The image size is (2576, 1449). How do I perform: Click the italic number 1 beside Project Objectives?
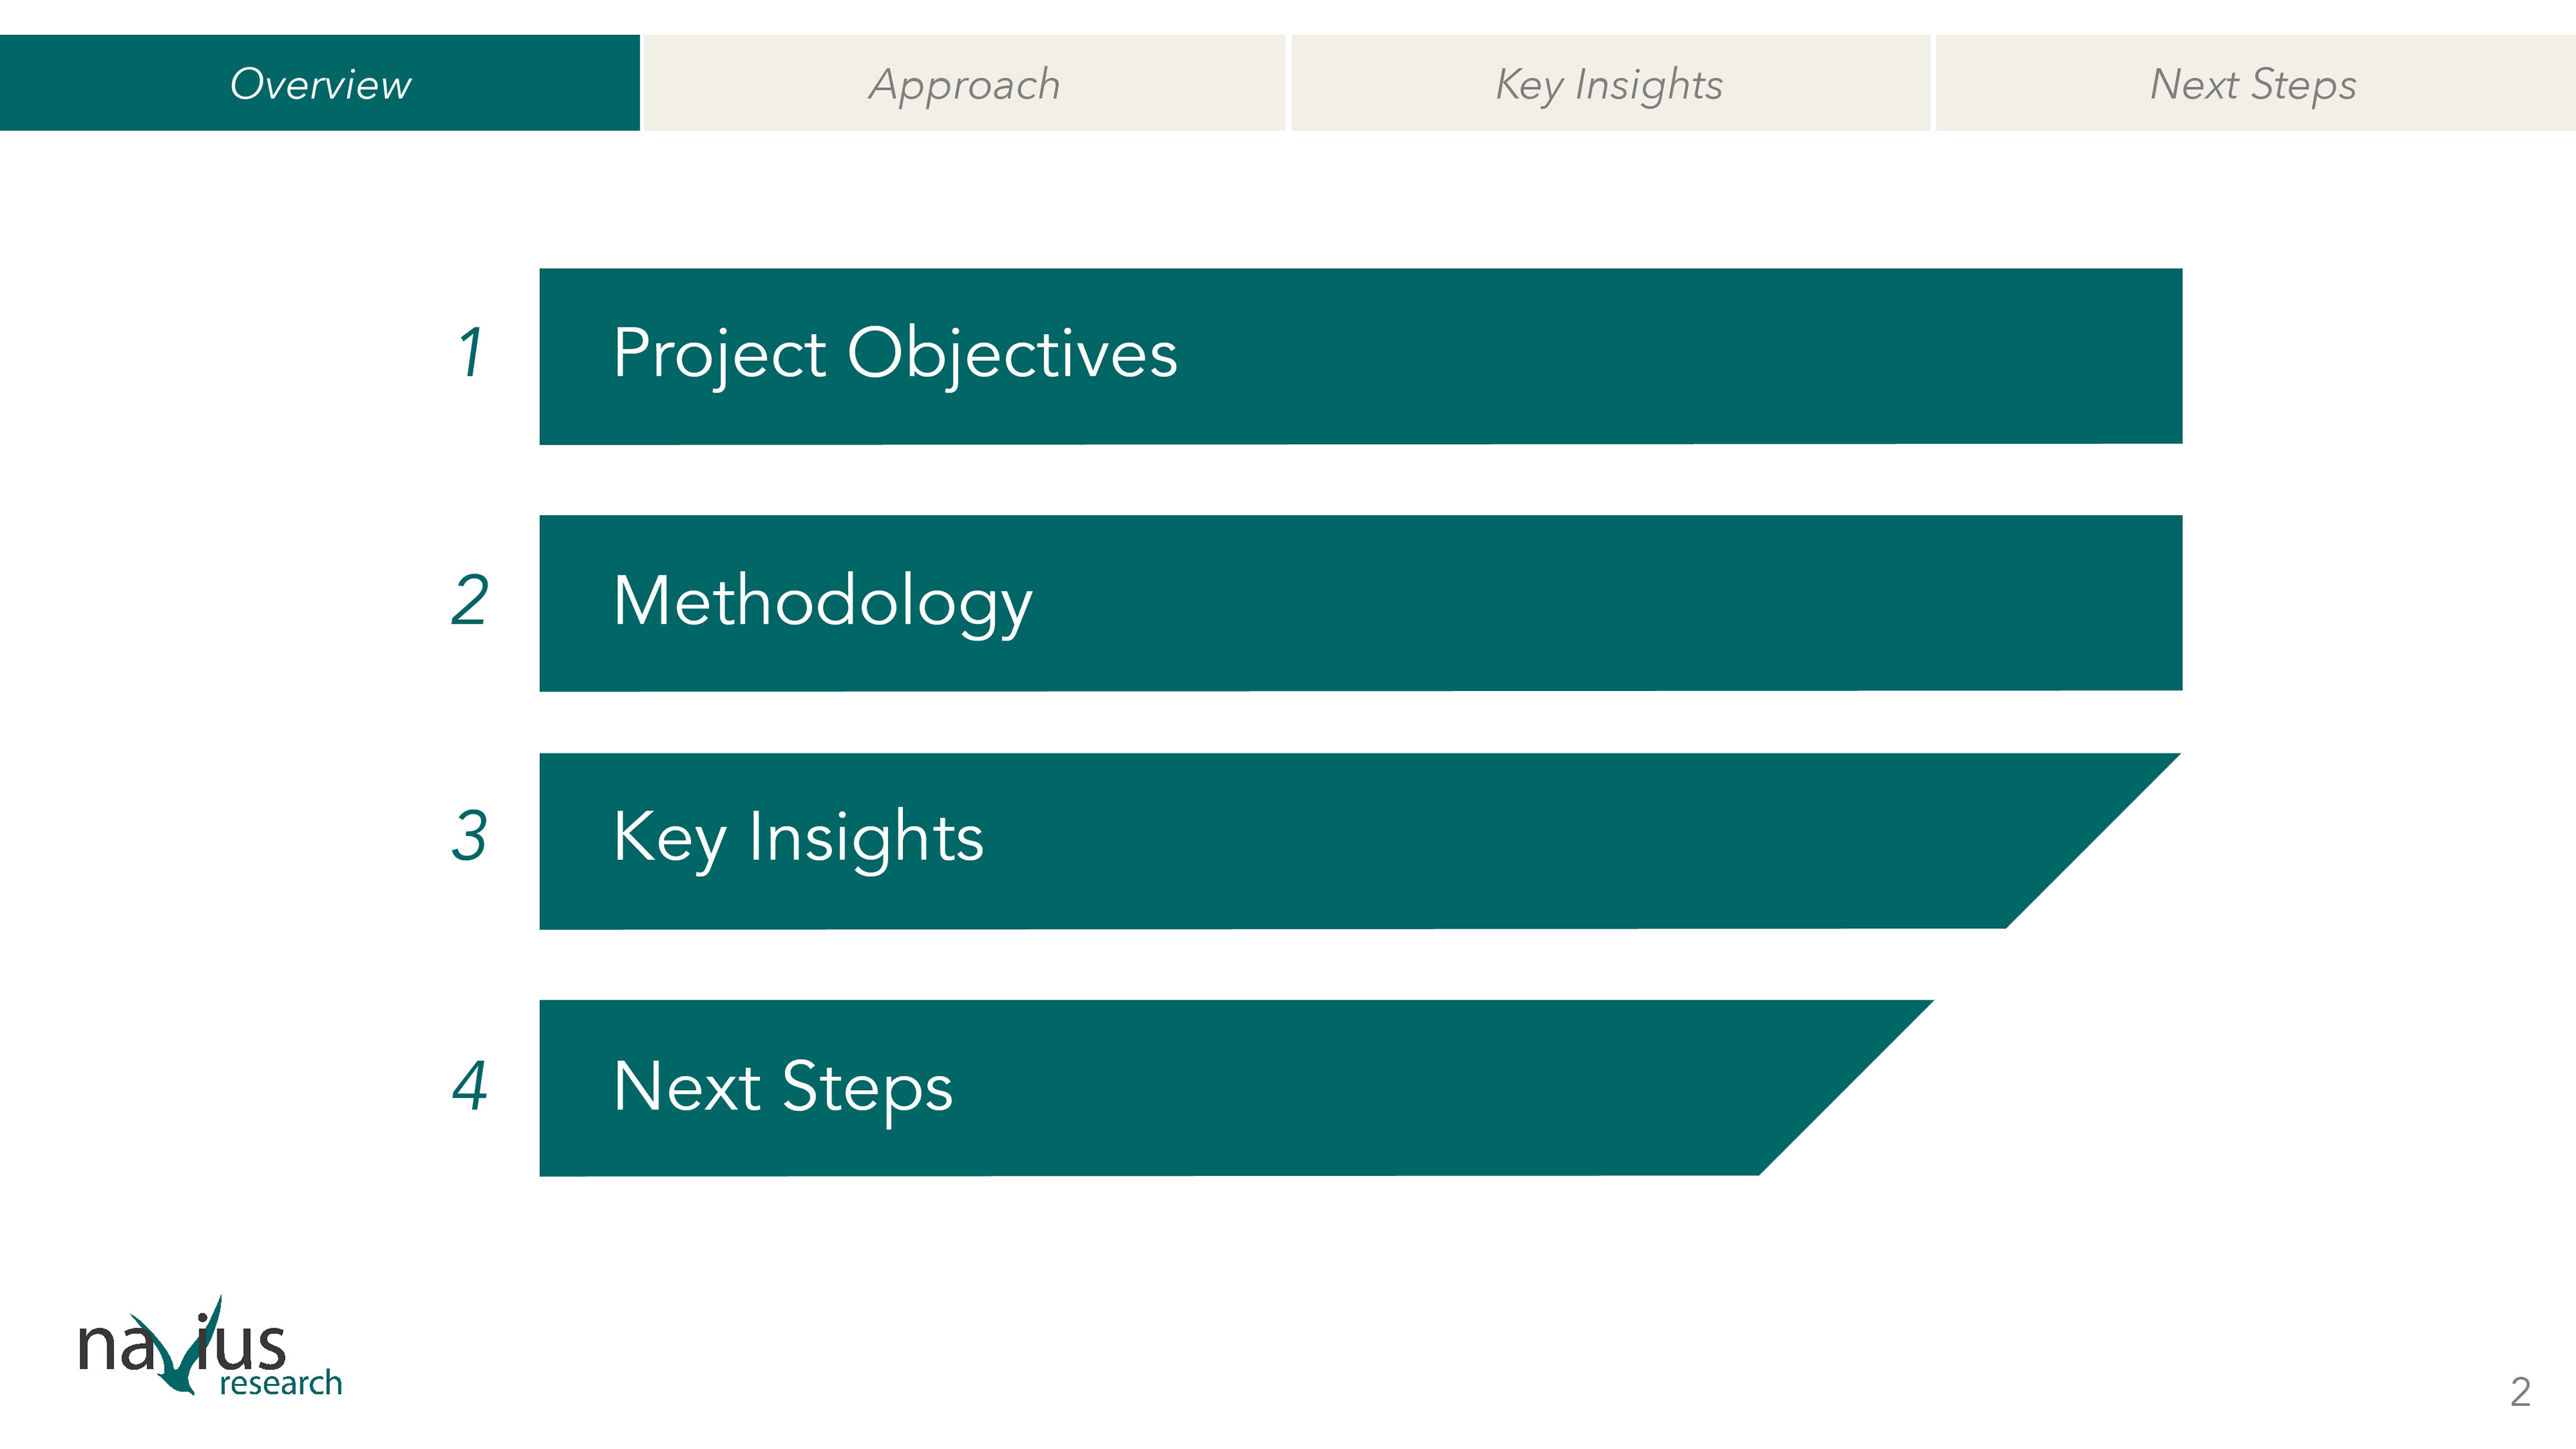coord(471,353)
